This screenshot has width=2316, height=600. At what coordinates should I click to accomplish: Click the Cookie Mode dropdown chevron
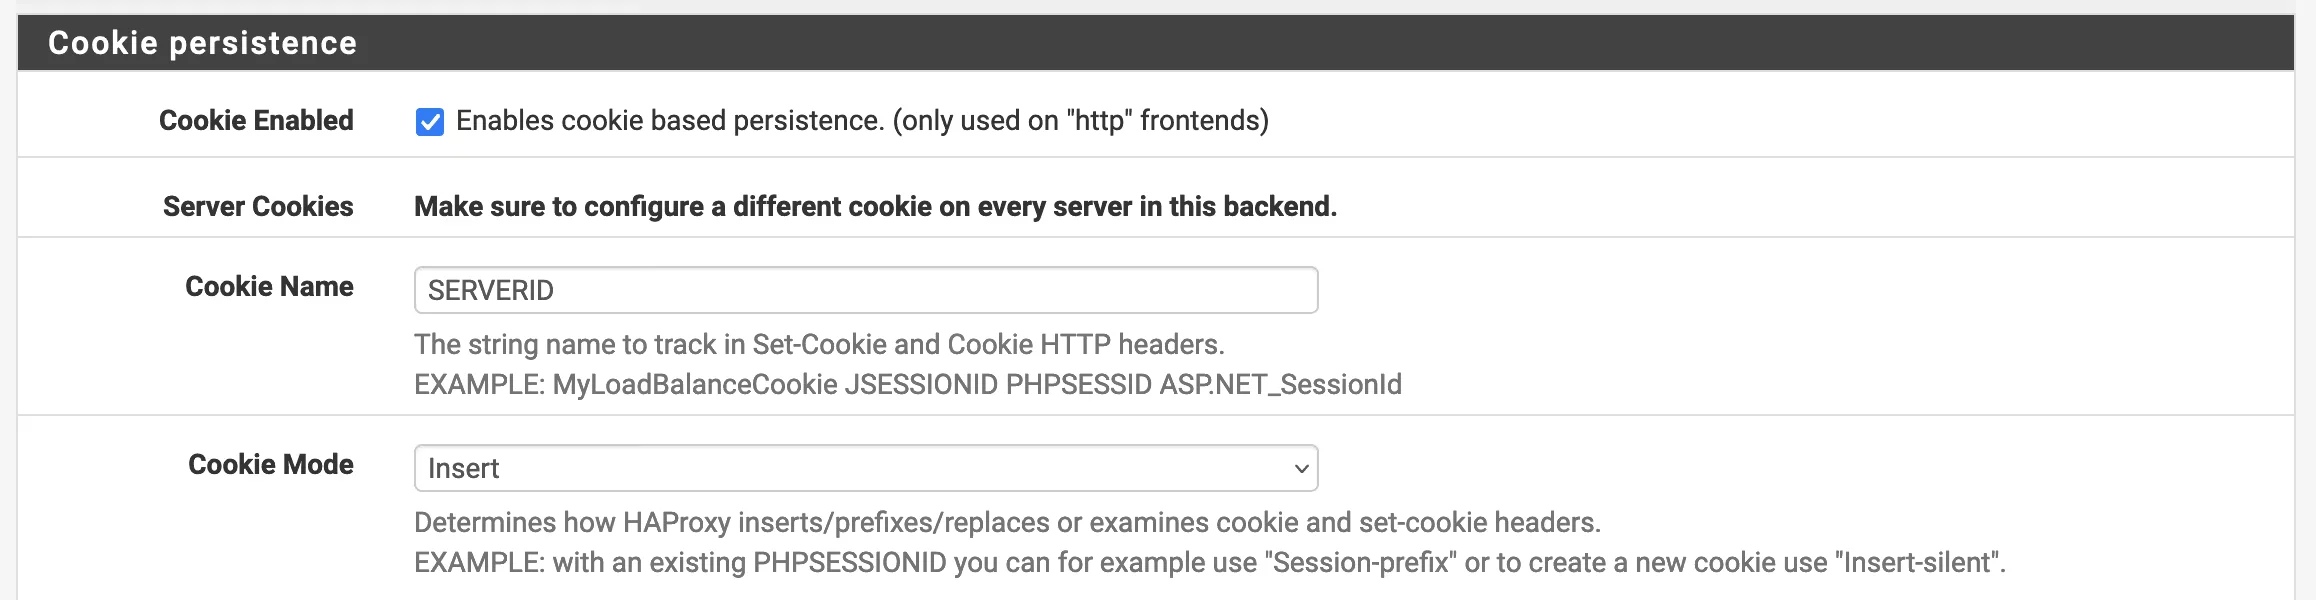click(1299, 467)
